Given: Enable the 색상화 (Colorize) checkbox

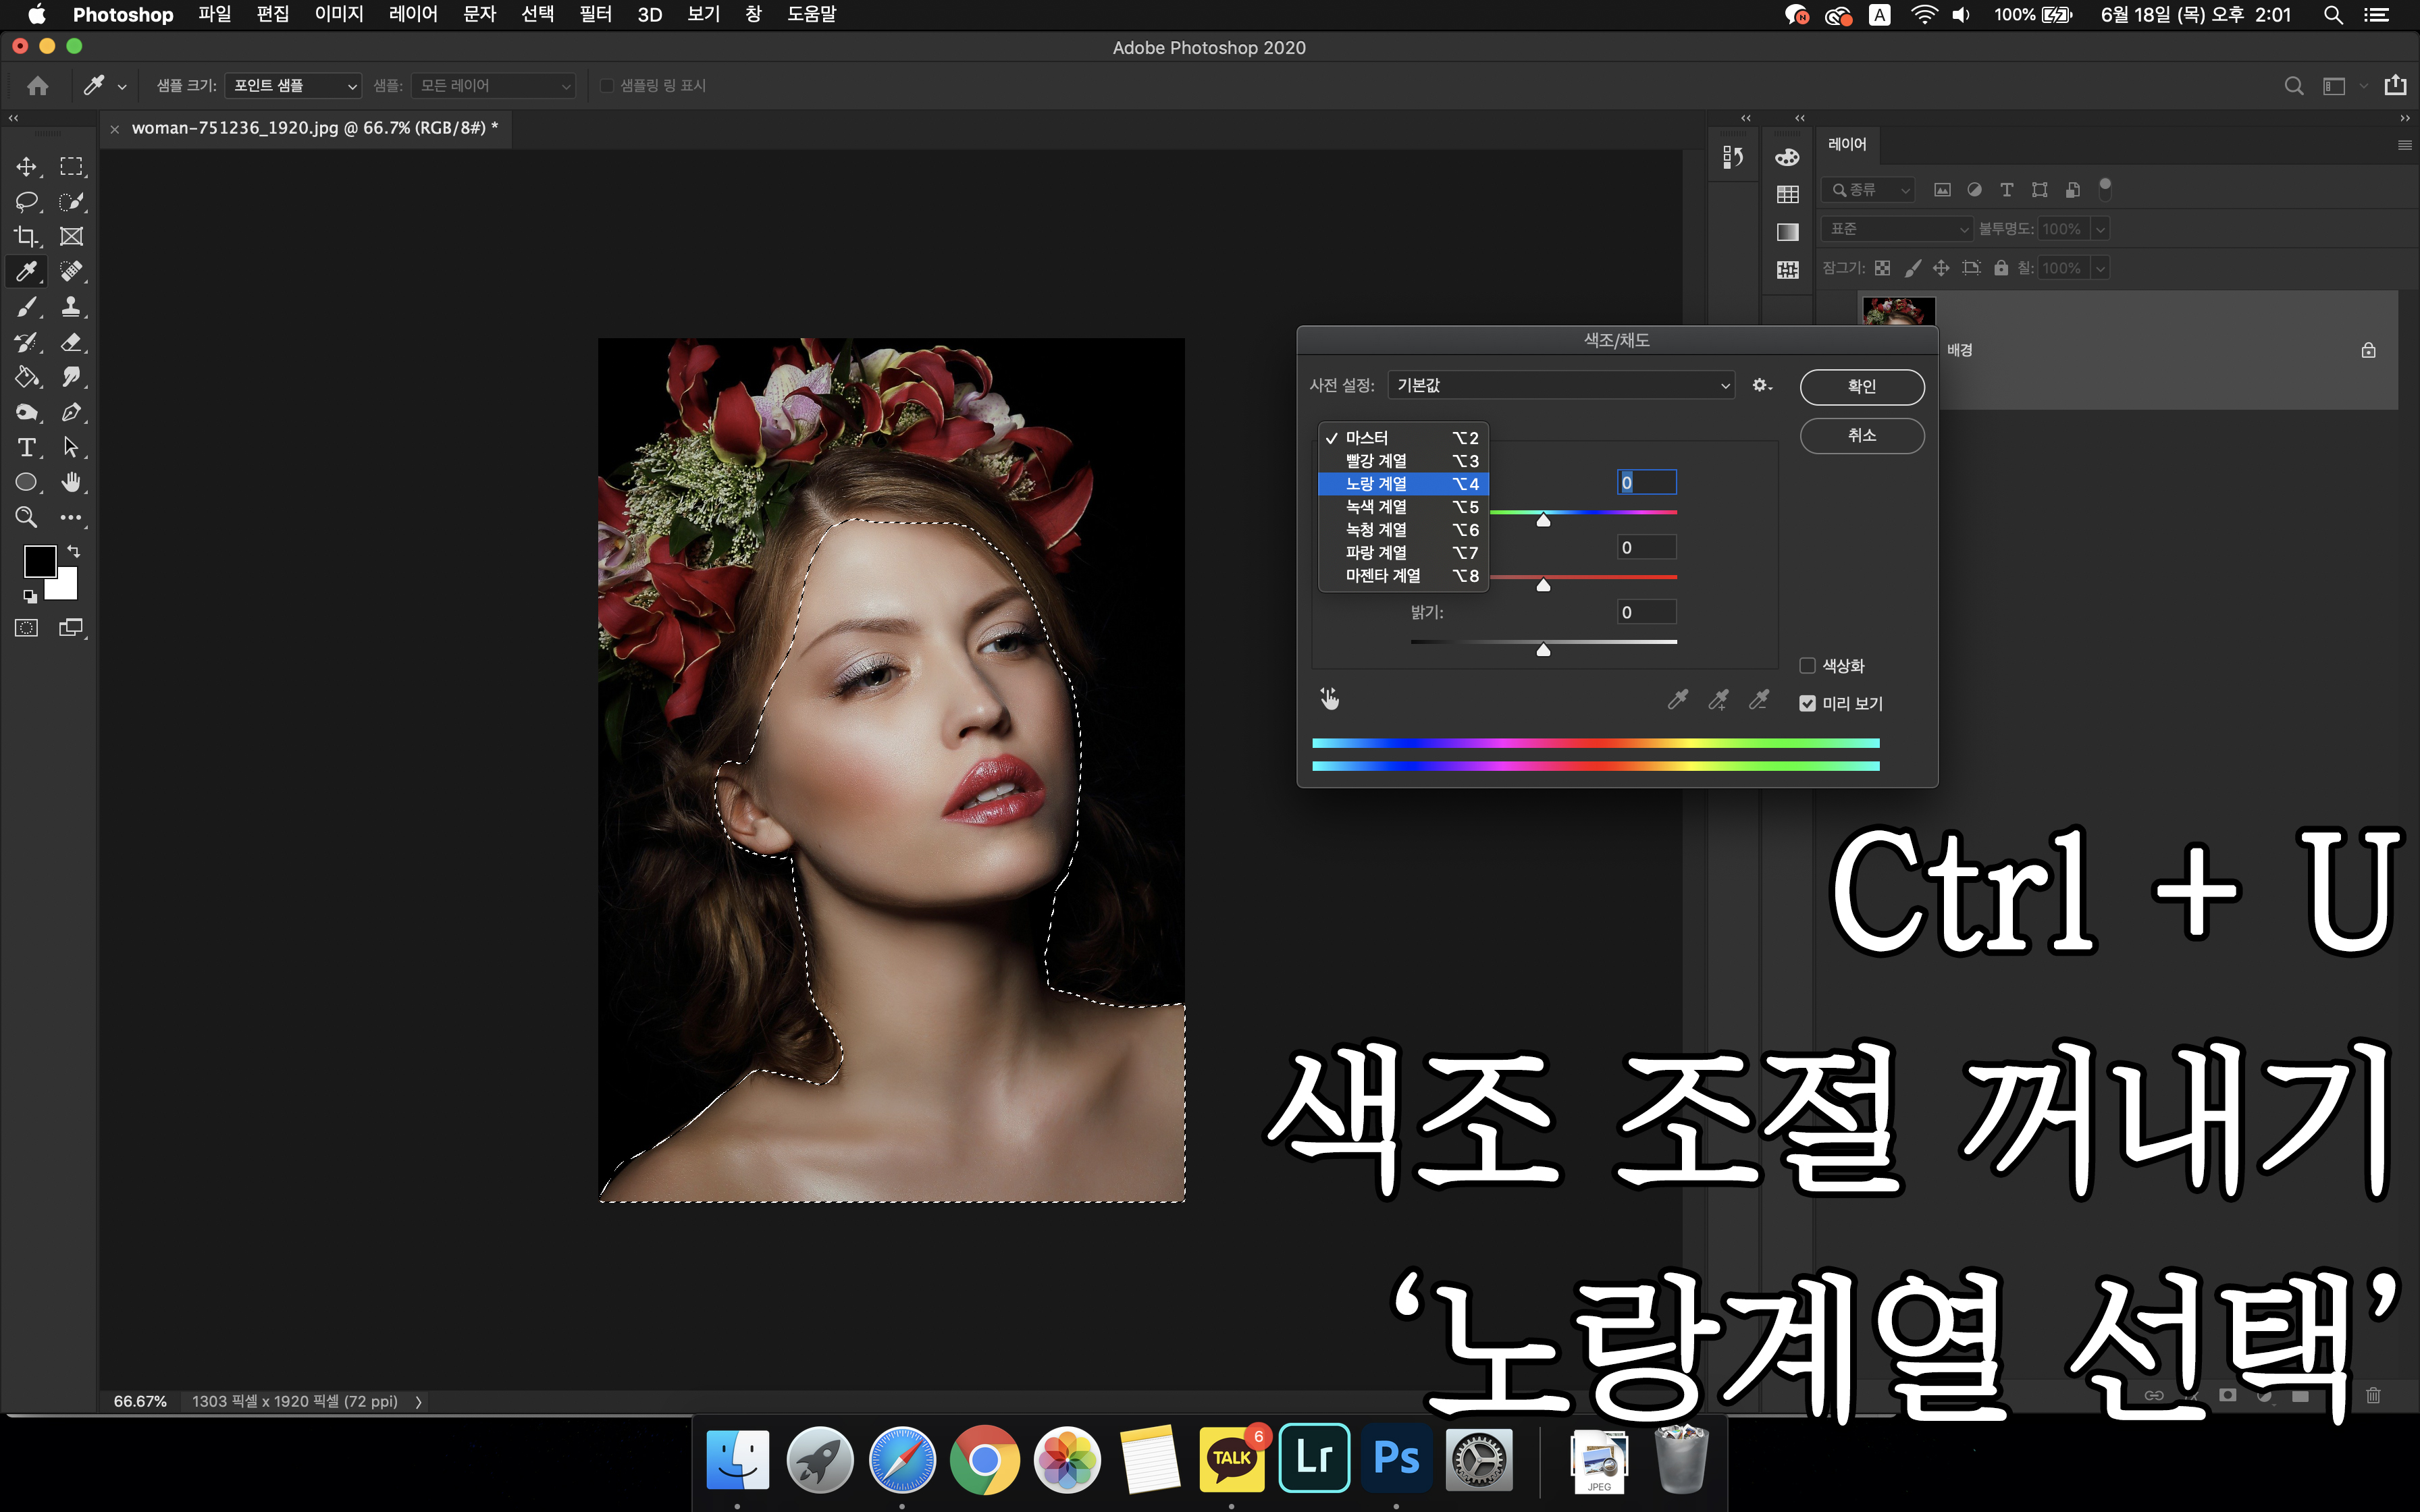Looking at the screenshot, I should 1807,666.
